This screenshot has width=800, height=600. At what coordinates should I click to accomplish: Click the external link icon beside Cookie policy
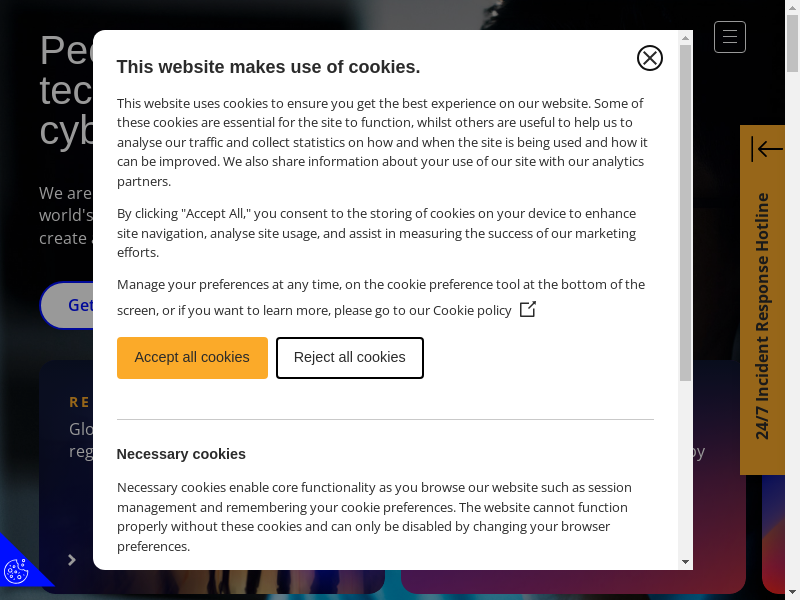[528, 309]
